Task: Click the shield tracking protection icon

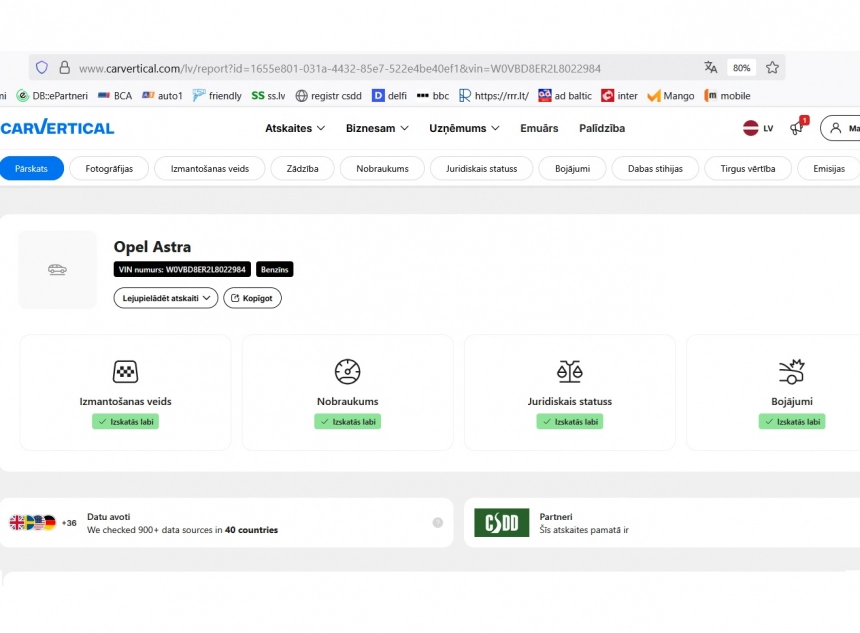Action: (42, 68)
